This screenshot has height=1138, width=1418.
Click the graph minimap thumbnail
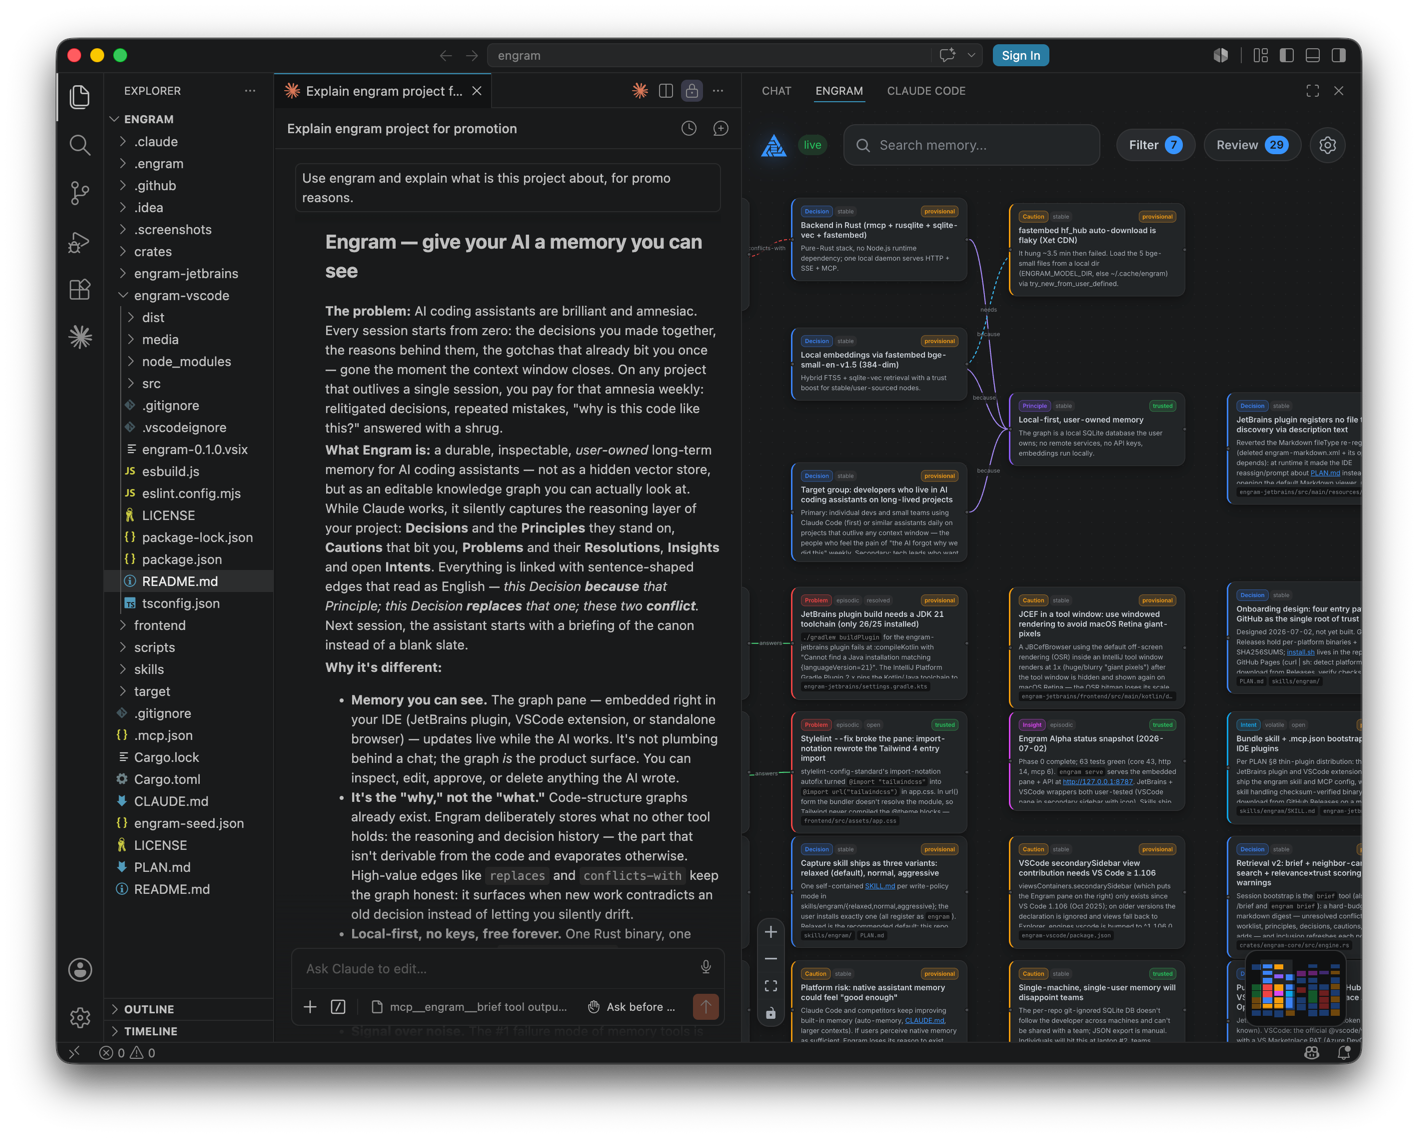[x=1295, y=990]
